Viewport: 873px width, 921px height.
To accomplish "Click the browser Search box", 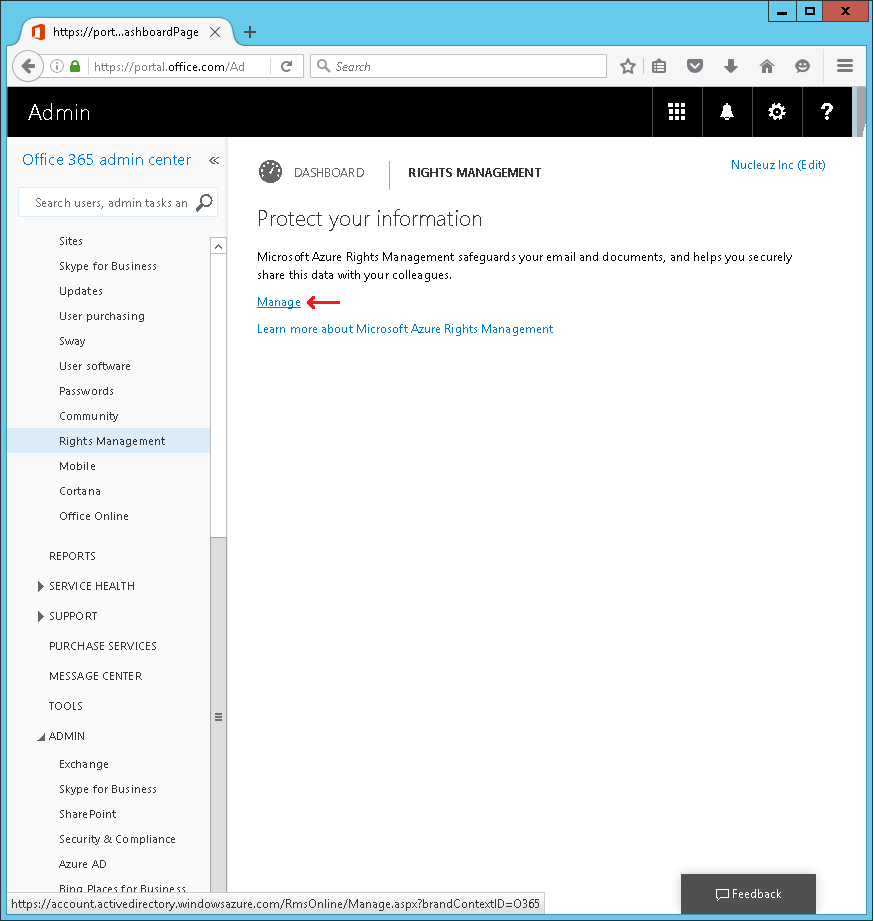I will pos(458,66).
